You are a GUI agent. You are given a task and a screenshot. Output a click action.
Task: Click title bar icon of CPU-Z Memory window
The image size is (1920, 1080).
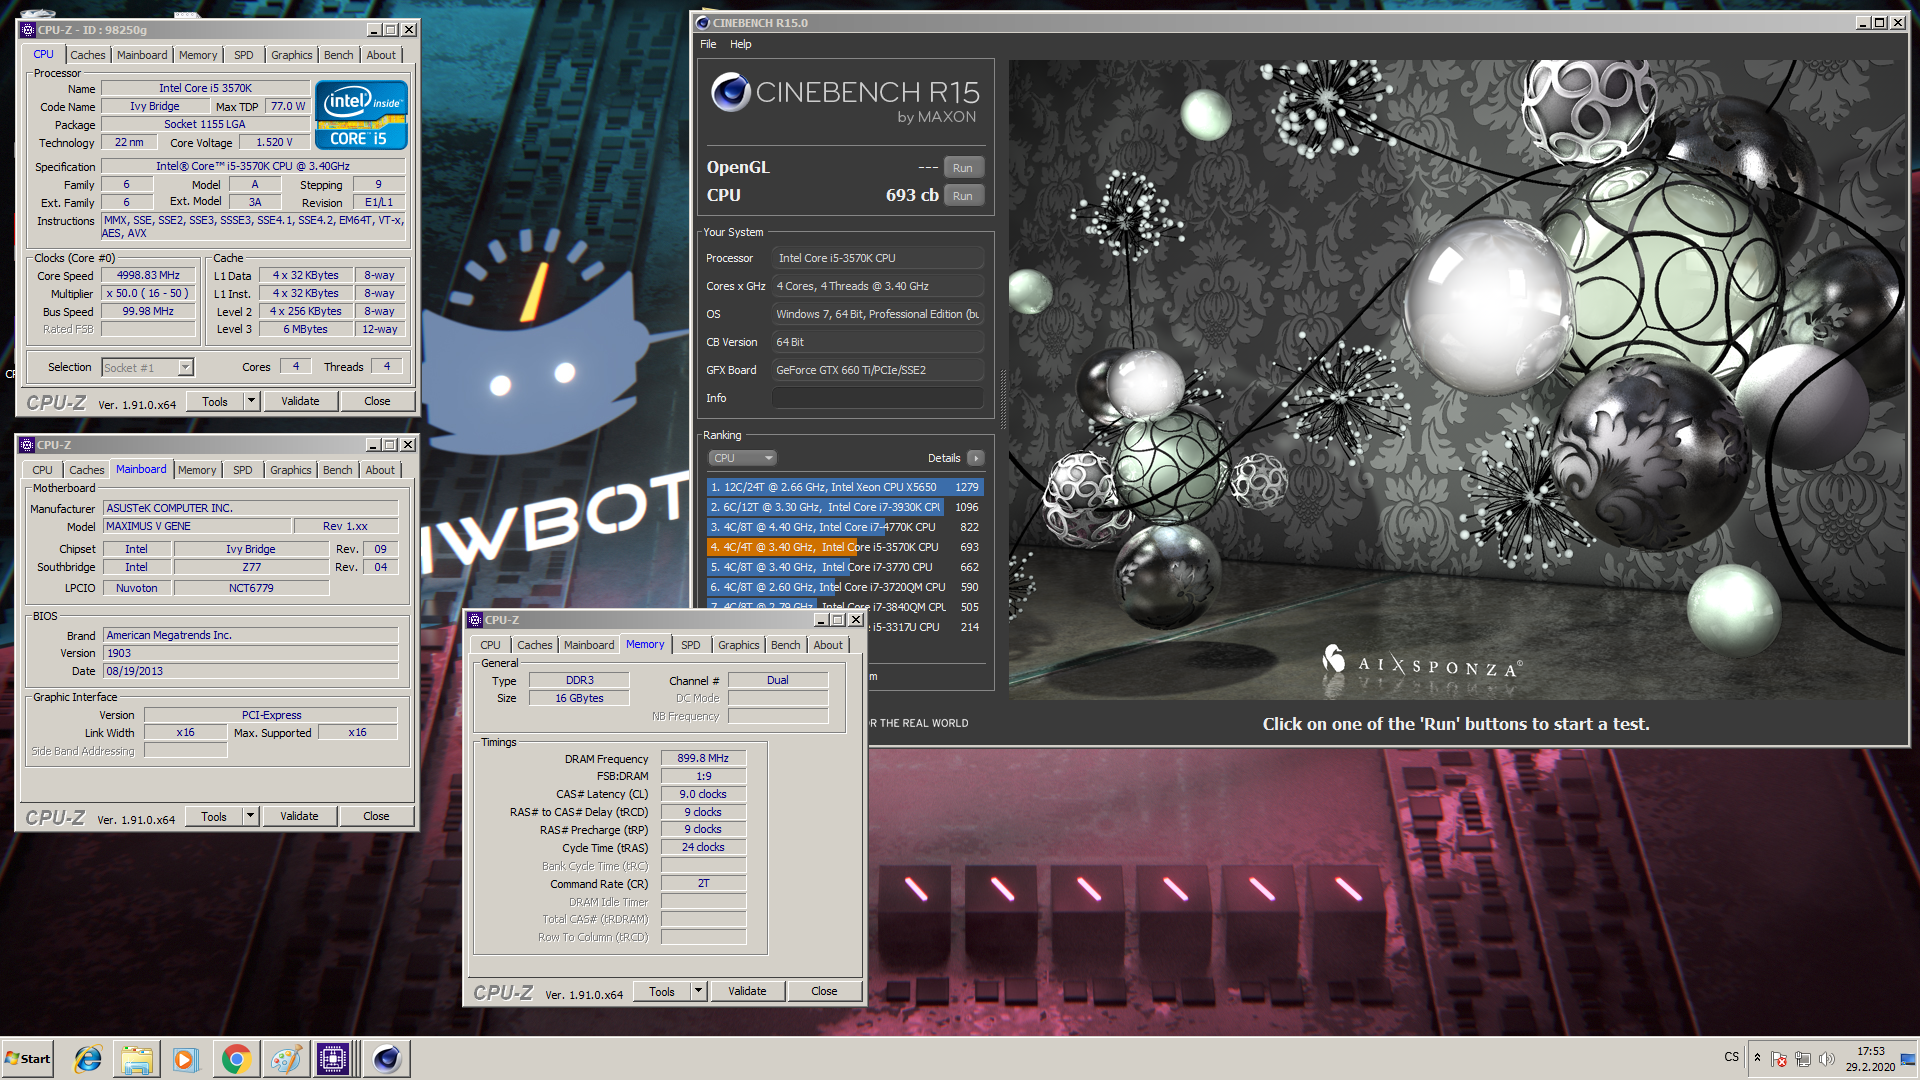tap(475, 620)
